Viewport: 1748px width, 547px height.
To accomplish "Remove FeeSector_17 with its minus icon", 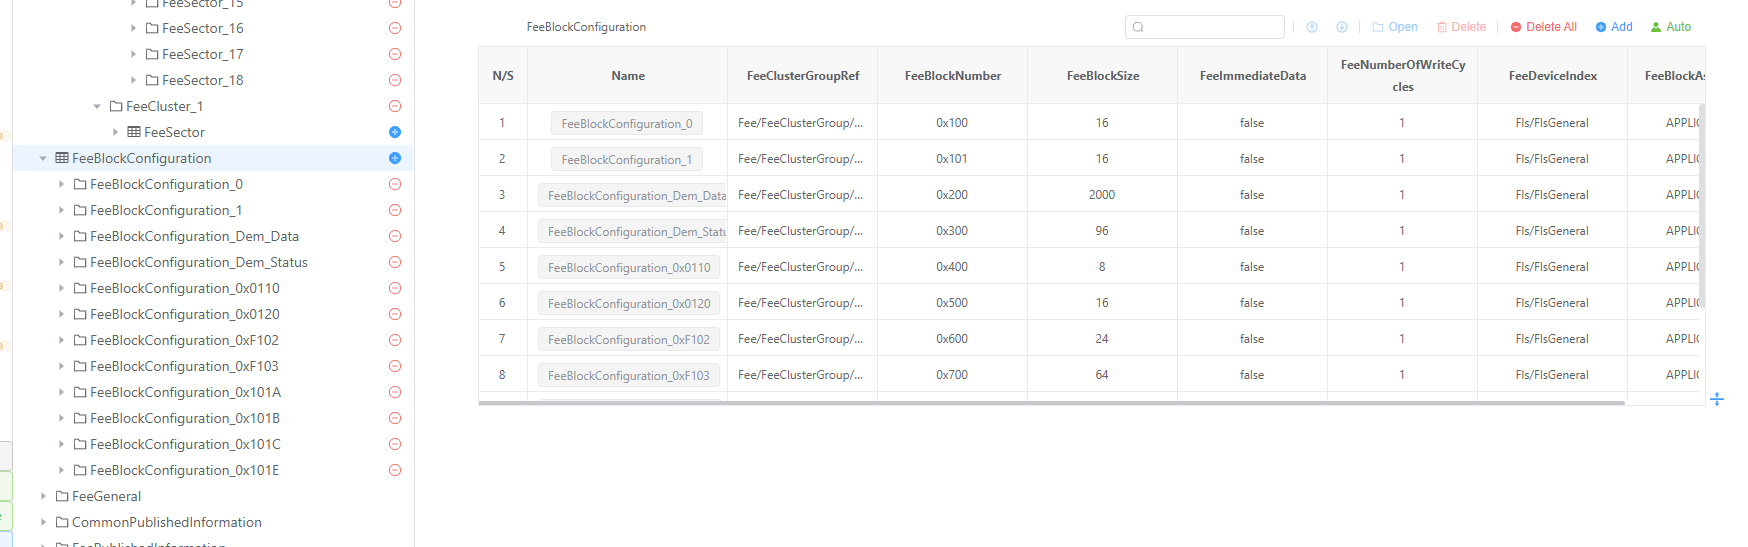I will (x=395, y=54).
